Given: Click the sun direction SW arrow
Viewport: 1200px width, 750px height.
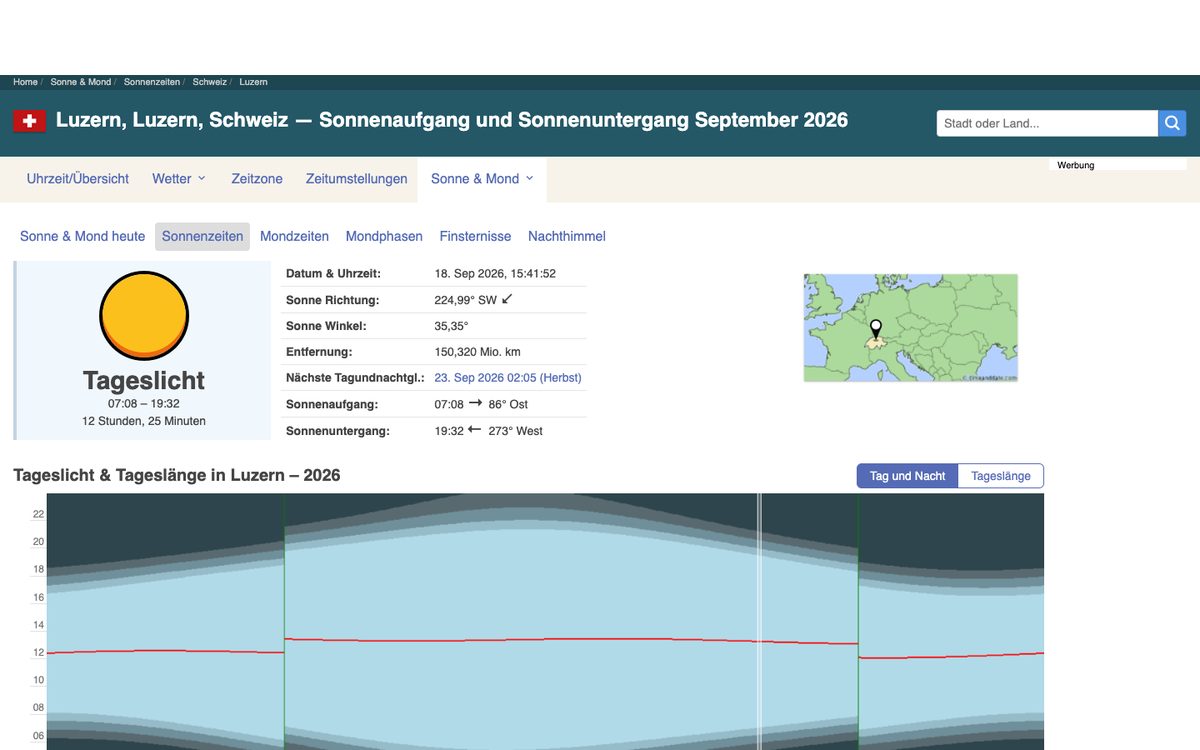Looking at the screenshot, I should pos(507,299).
